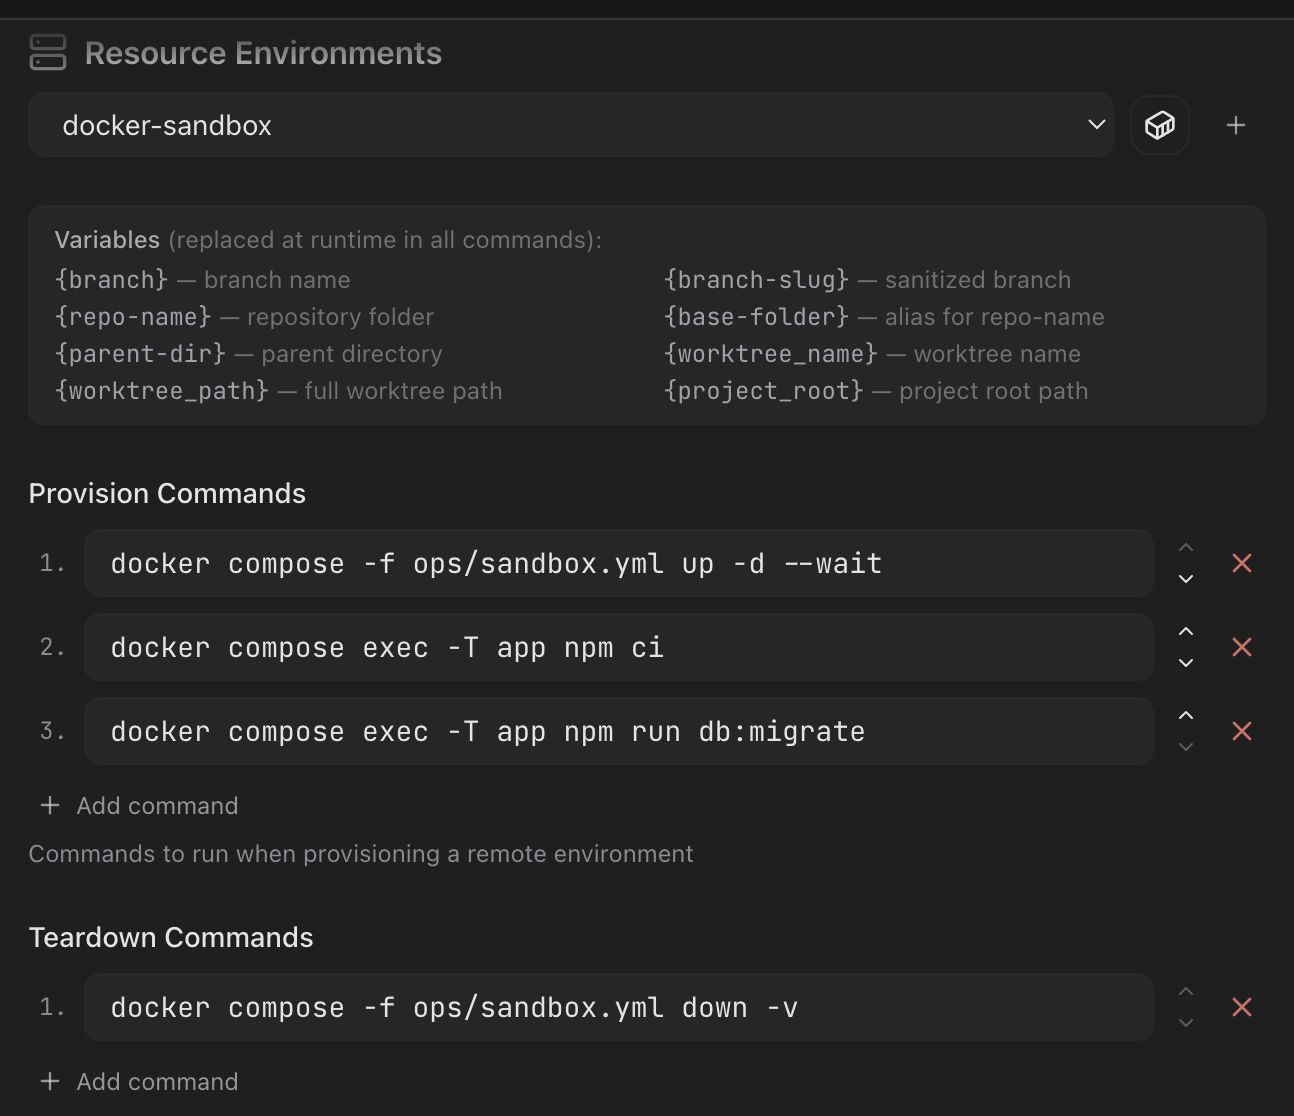Click the {branch} variable text

111,280
